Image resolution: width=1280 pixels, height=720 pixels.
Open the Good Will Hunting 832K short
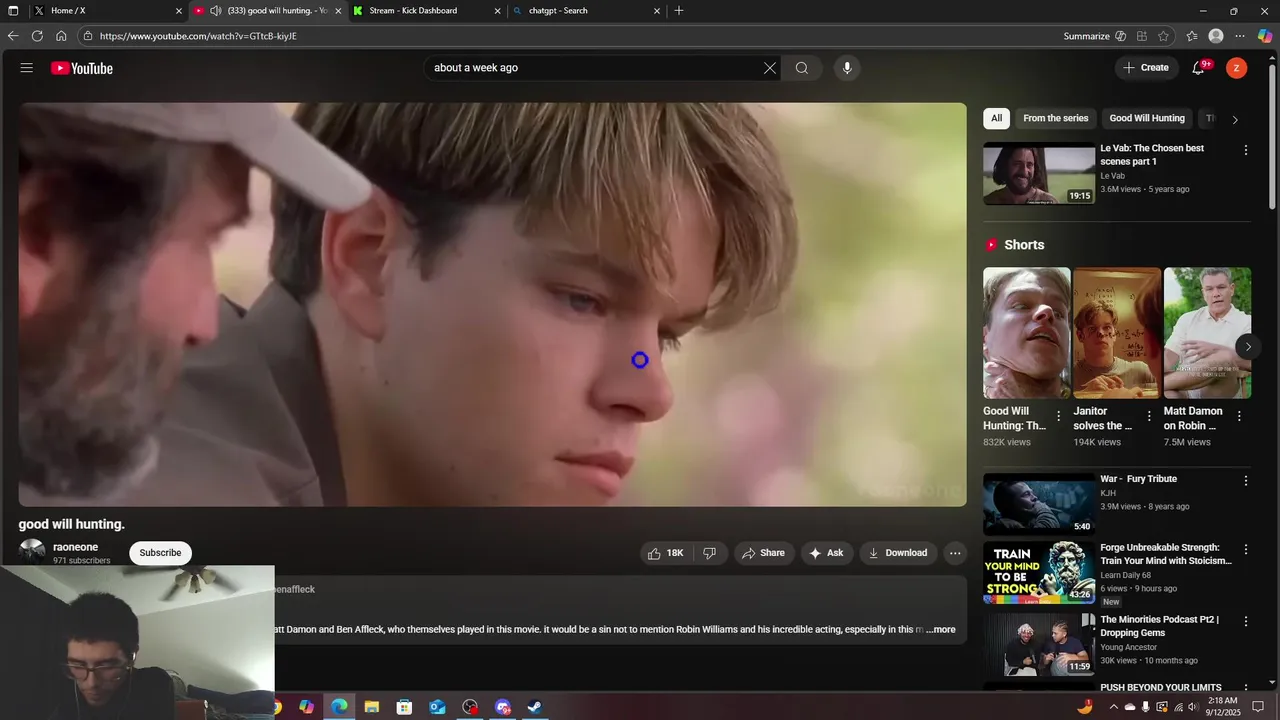1026,333
